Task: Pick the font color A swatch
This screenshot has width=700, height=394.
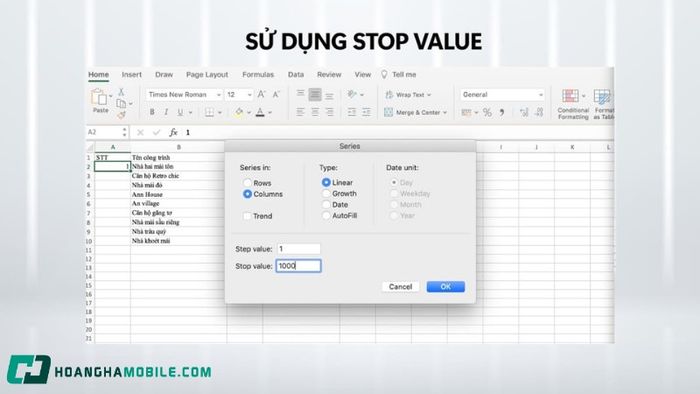Action: 260,112
